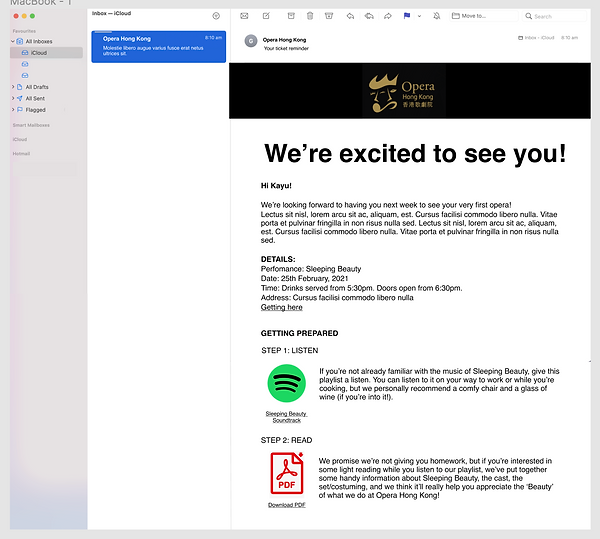Click the Get Mail envelope icon
The height and width of the screenshot is (539, 600).
coord(244,16)
